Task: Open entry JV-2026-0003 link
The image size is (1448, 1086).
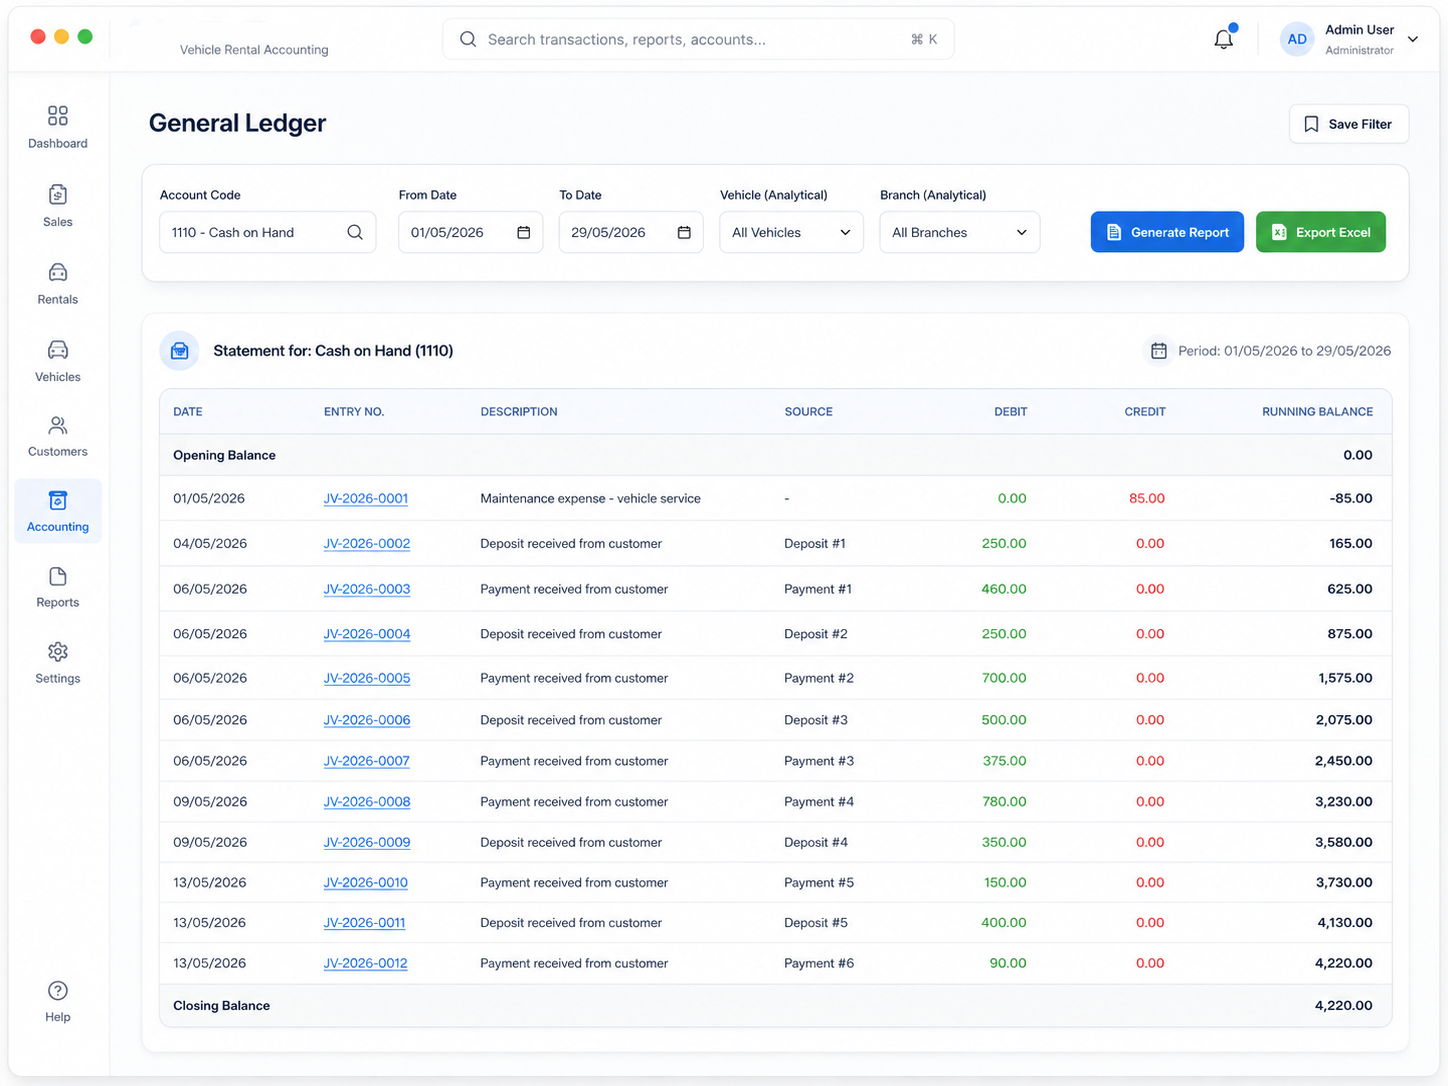Action: tap(367, 589)
